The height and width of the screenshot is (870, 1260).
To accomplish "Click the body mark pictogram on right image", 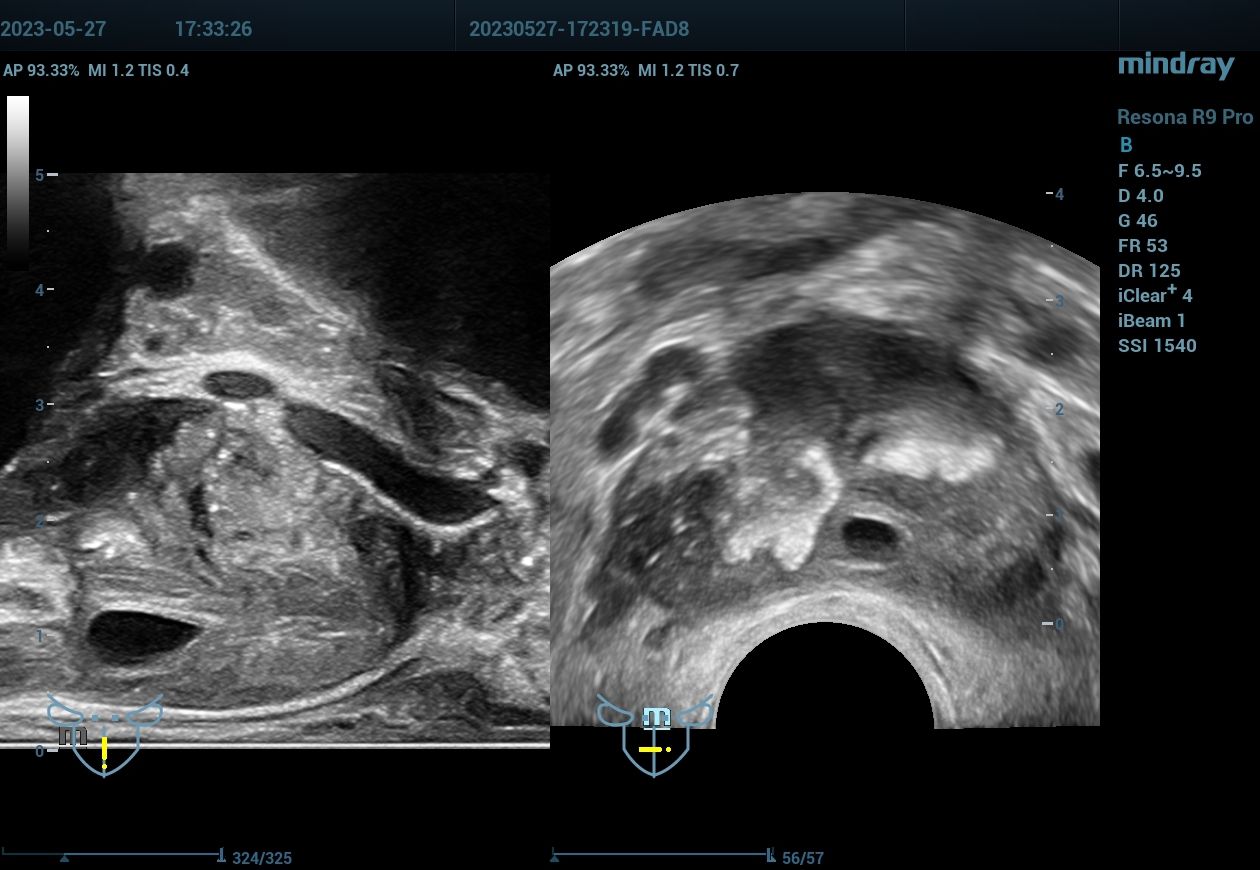I will [654, 735].
